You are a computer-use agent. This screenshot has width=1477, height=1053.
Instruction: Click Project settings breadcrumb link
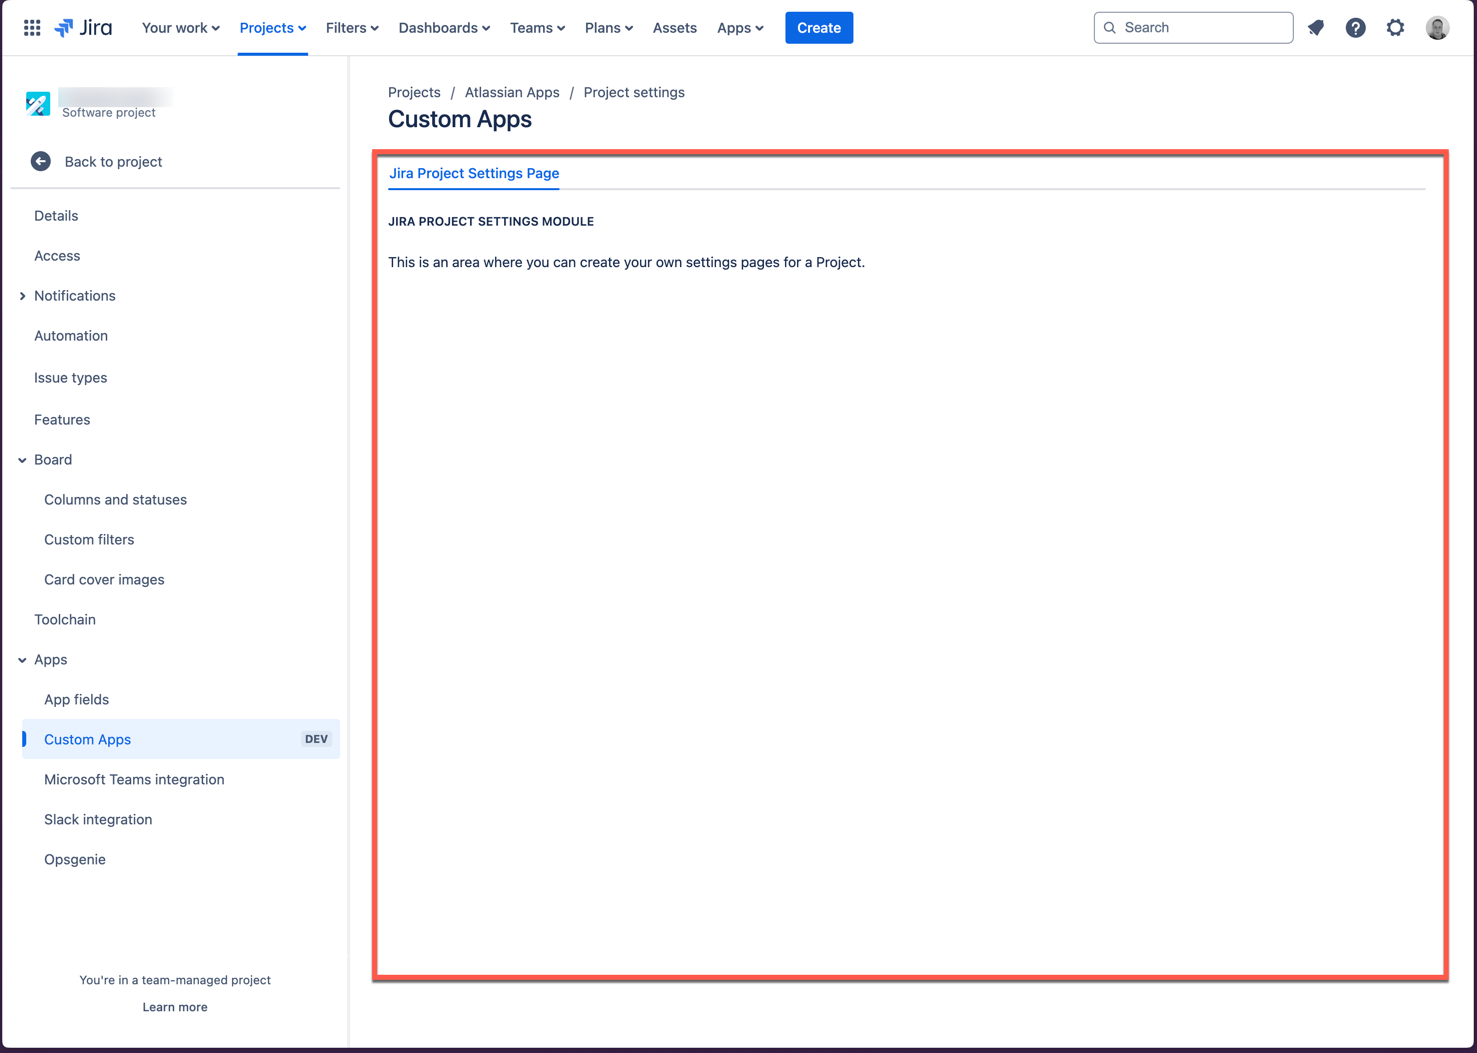pos(634,92)
